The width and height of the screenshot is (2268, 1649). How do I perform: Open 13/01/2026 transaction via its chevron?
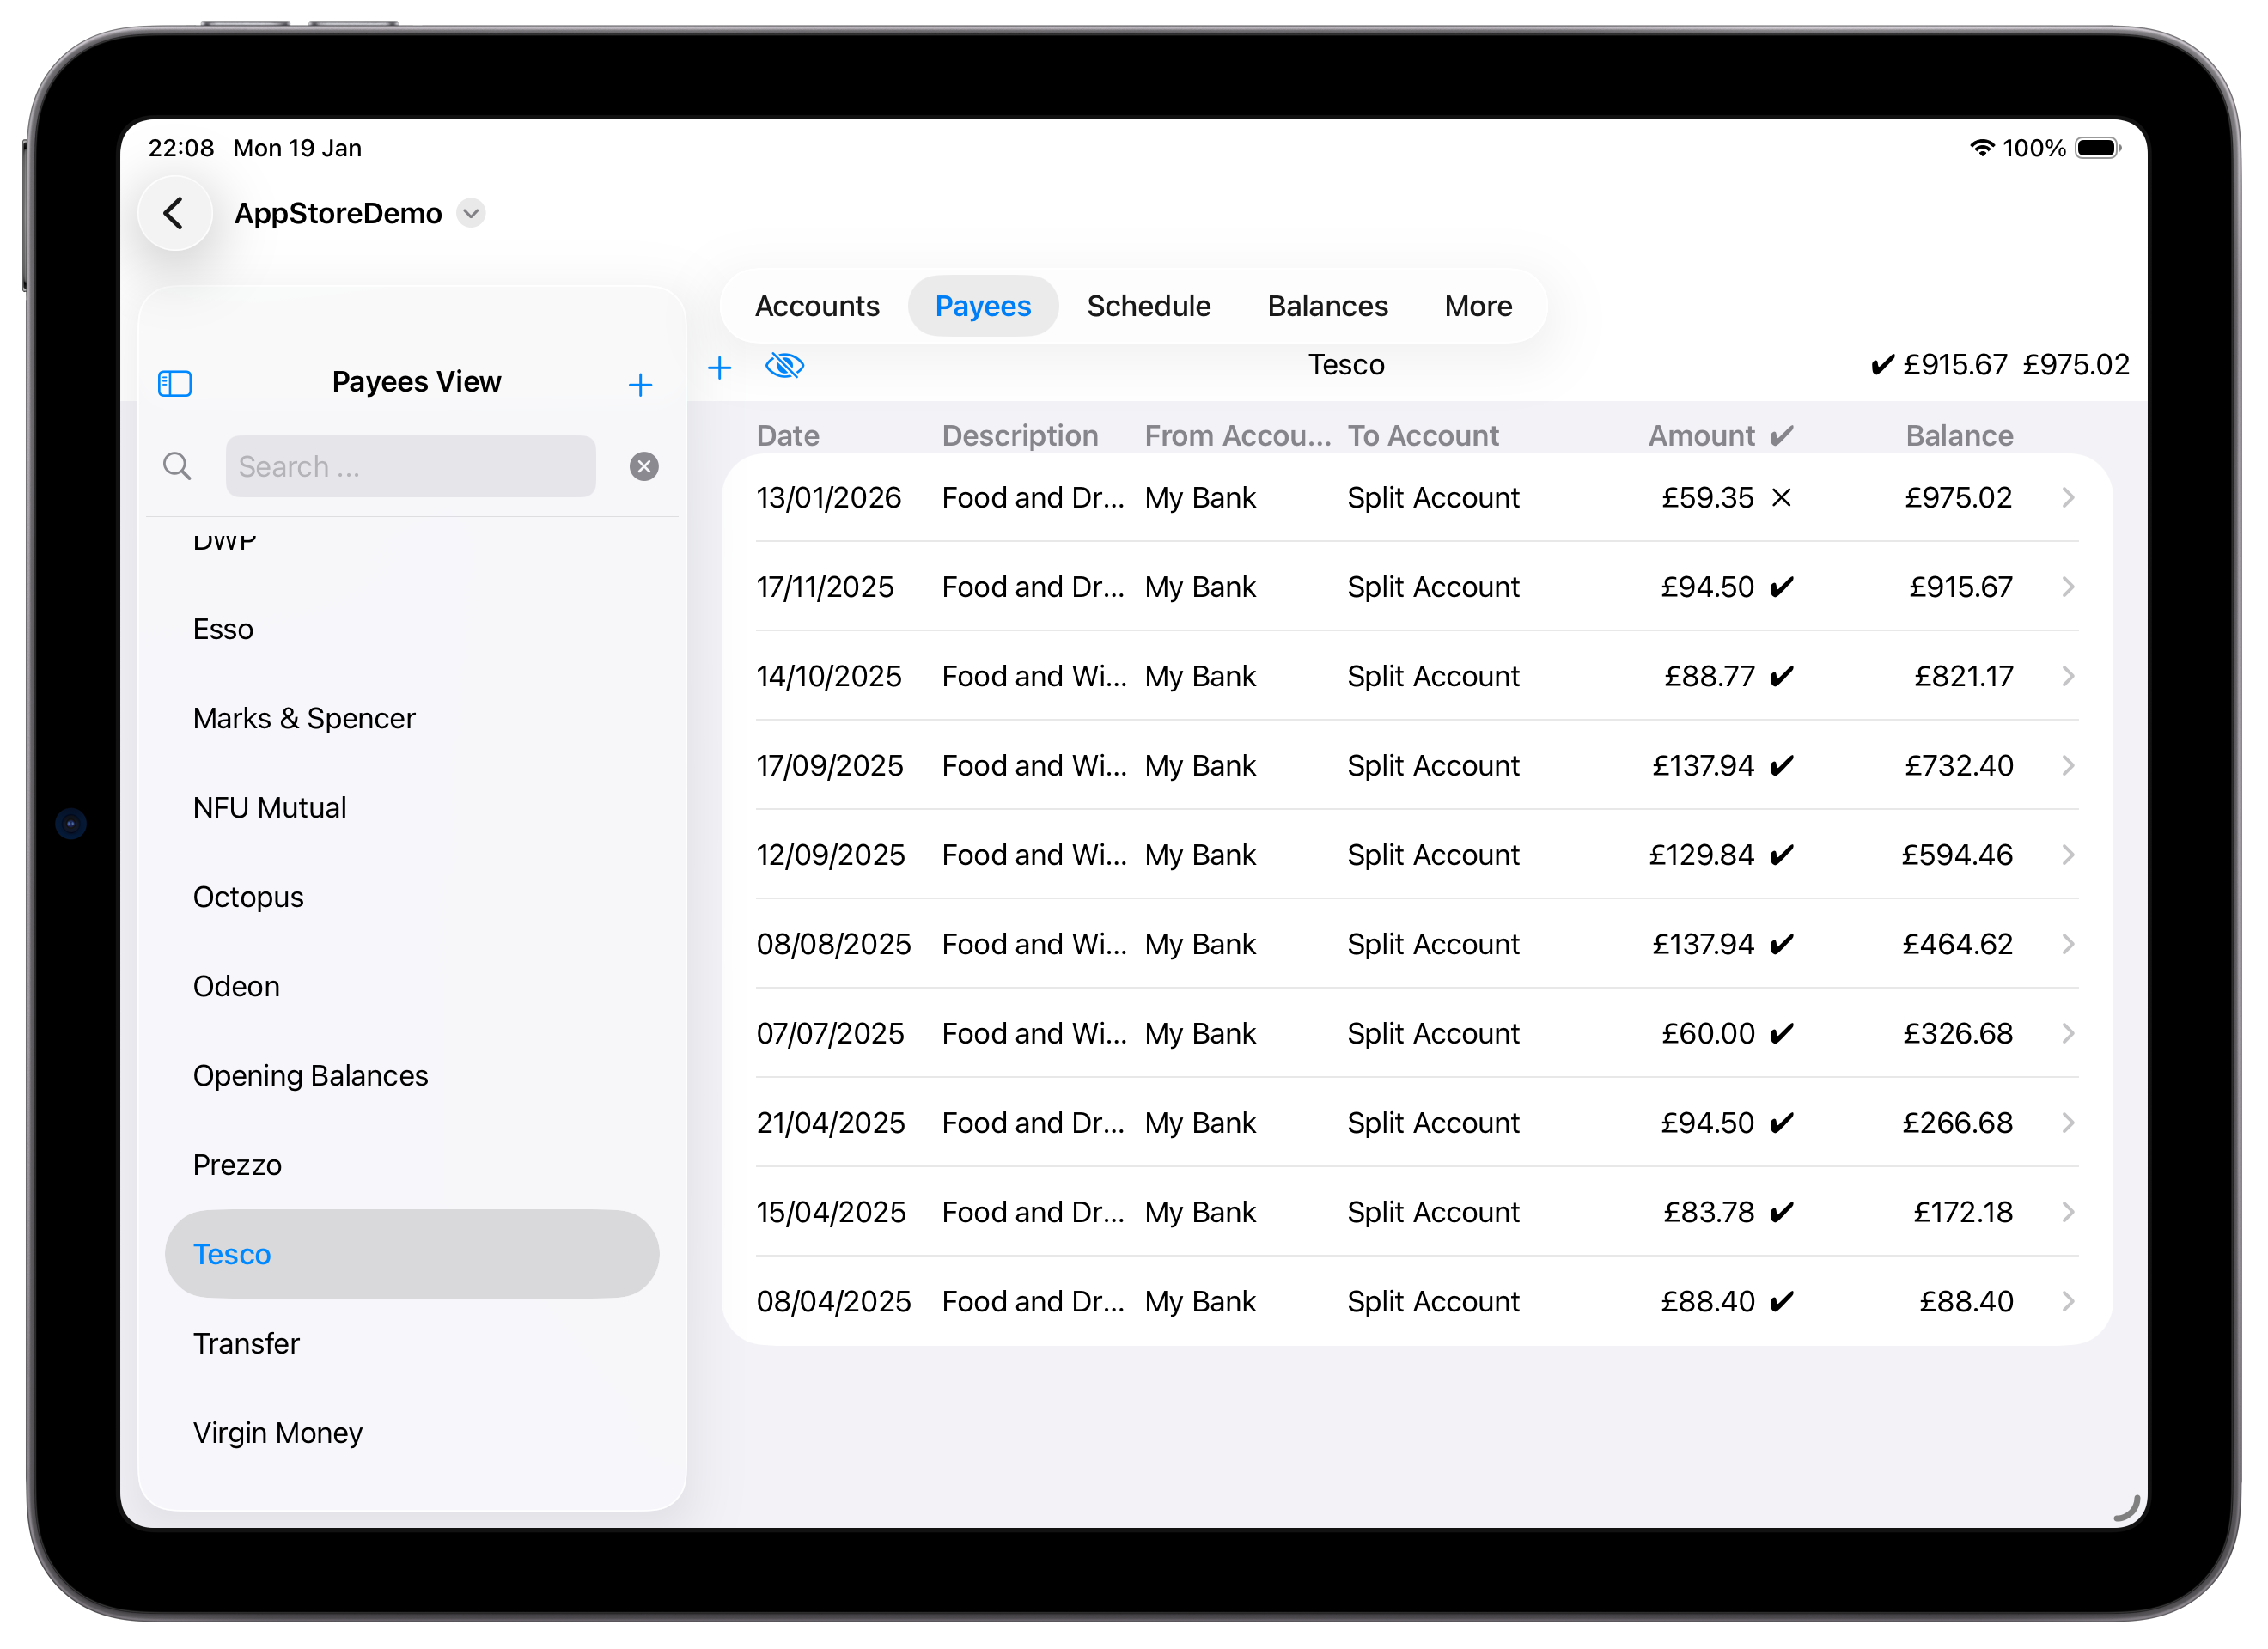coord(2068,497)
